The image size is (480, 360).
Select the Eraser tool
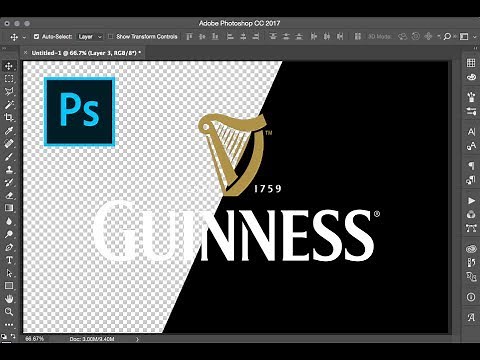[9, 195]
